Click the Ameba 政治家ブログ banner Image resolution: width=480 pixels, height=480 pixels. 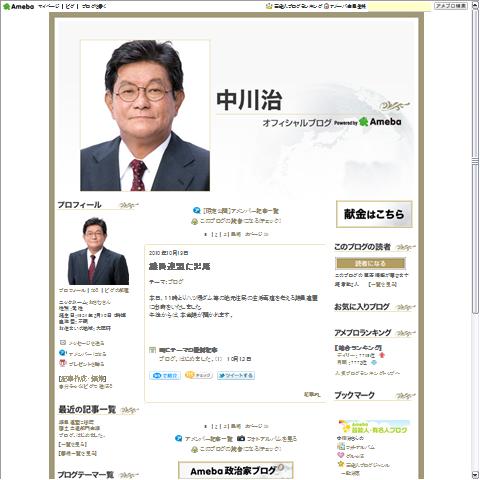coord(236,470)
